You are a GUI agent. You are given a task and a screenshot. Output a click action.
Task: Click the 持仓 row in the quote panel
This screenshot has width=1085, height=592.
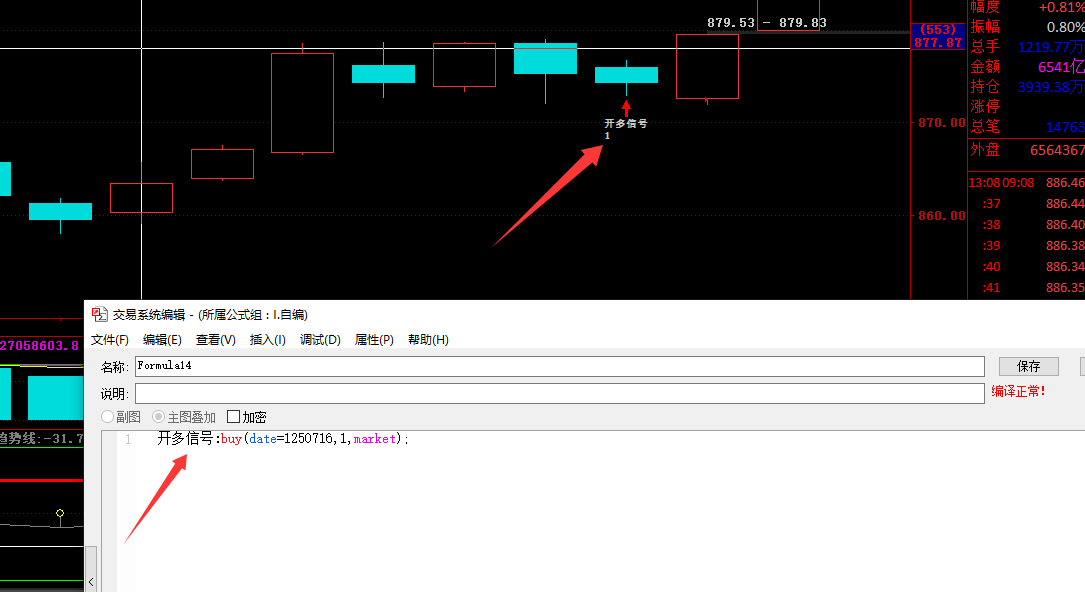click(1027, 87)
